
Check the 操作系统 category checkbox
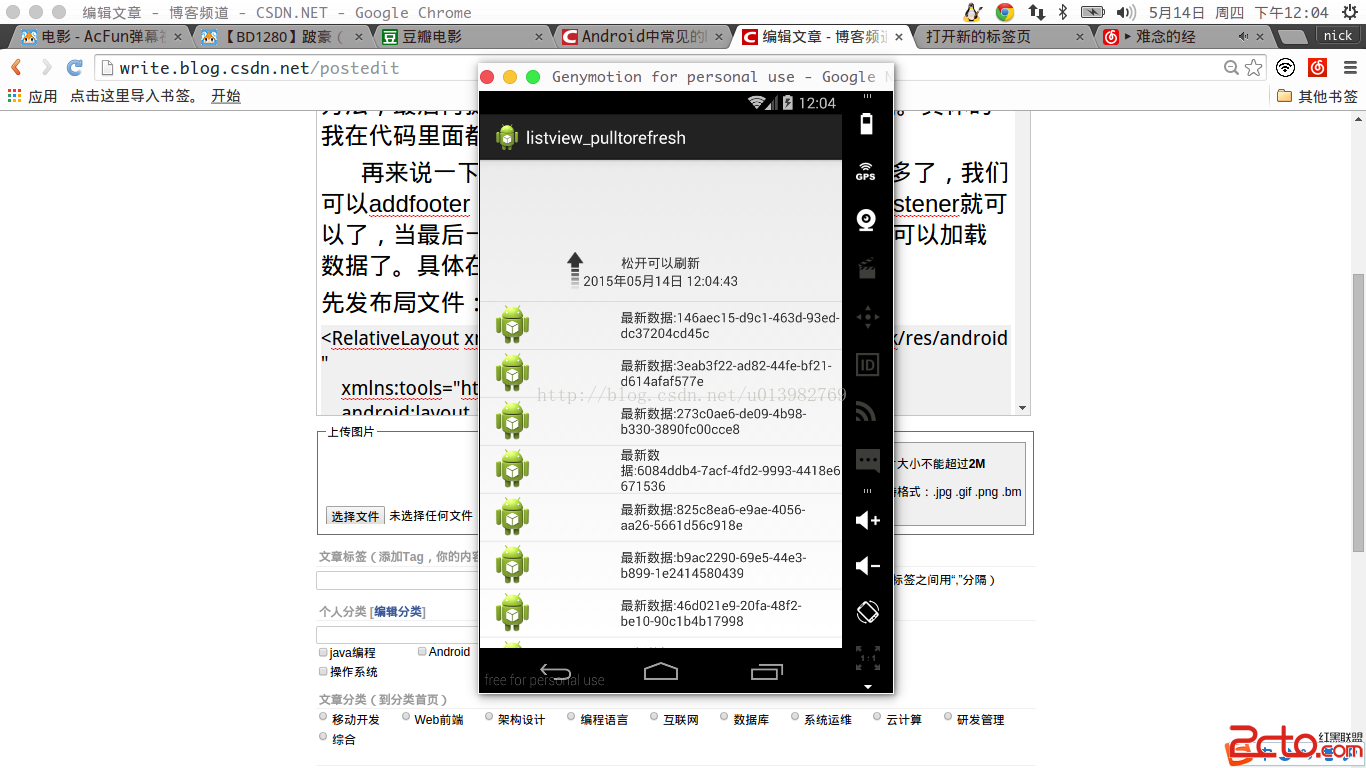point(323,672)
